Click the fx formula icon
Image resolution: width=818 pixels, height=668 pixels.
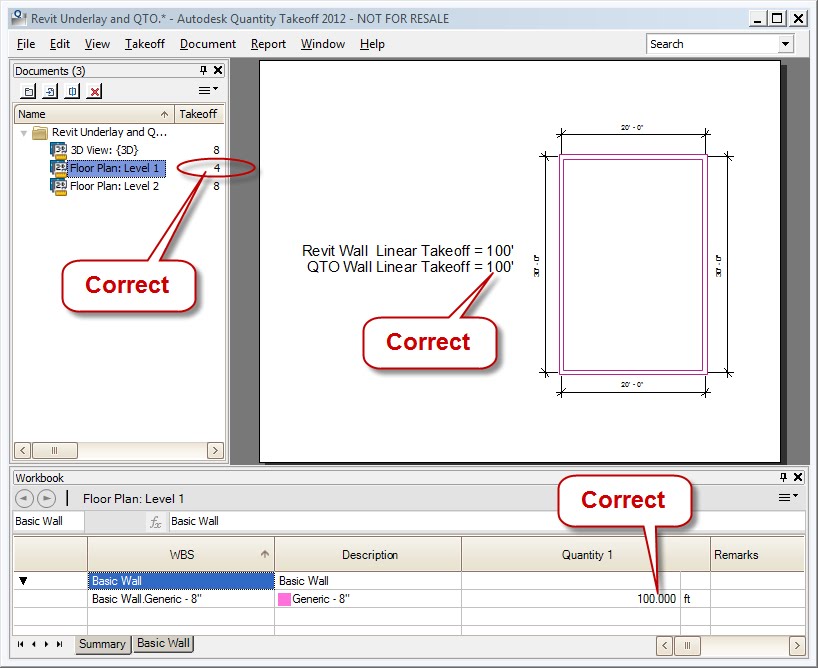click(155, 522)
